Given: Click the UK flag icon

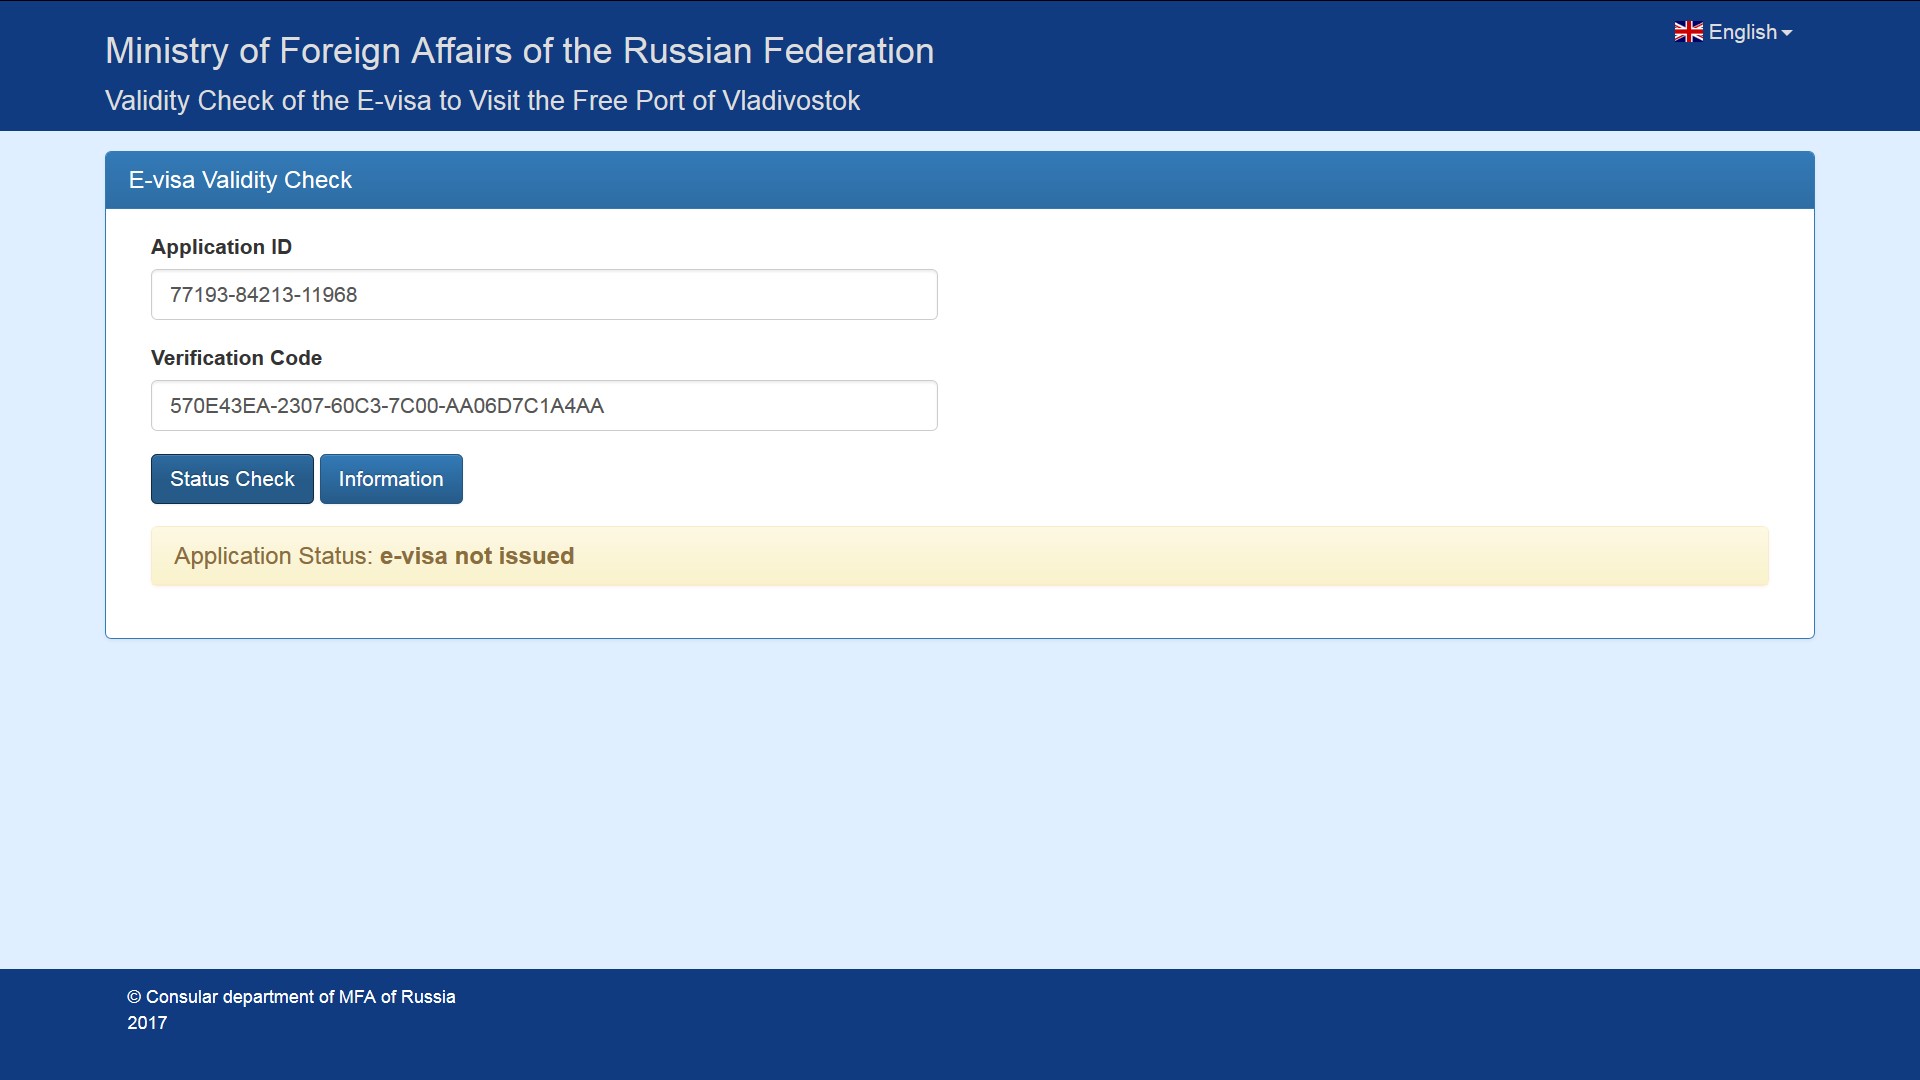Looking at the screenshot, I should coord(1688,32).
